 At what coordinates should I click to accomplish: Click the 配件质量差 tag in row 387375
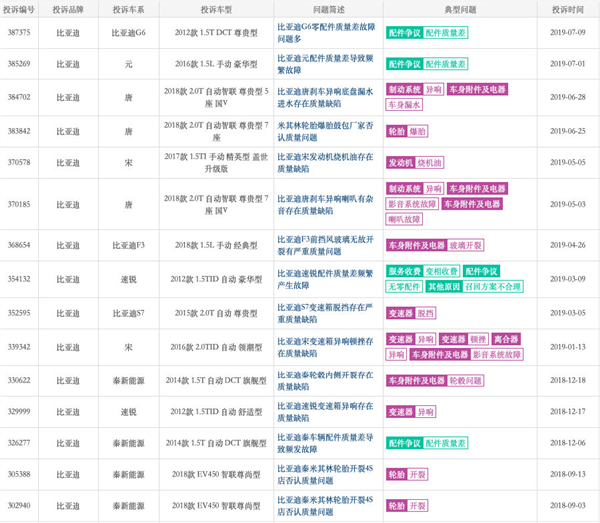[445, 33]
